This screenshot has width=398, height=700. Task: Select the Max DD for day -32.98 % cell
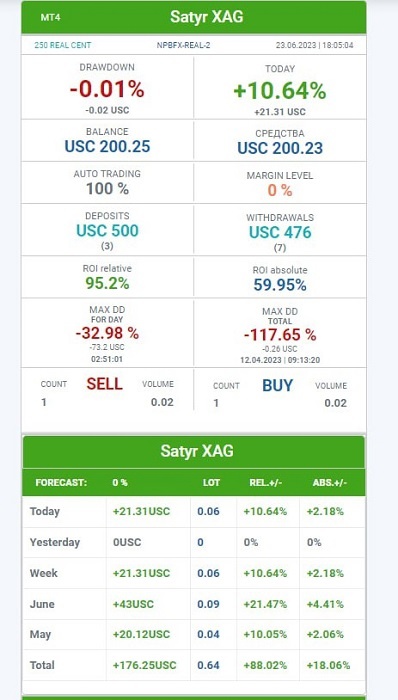tap(108, 334)
